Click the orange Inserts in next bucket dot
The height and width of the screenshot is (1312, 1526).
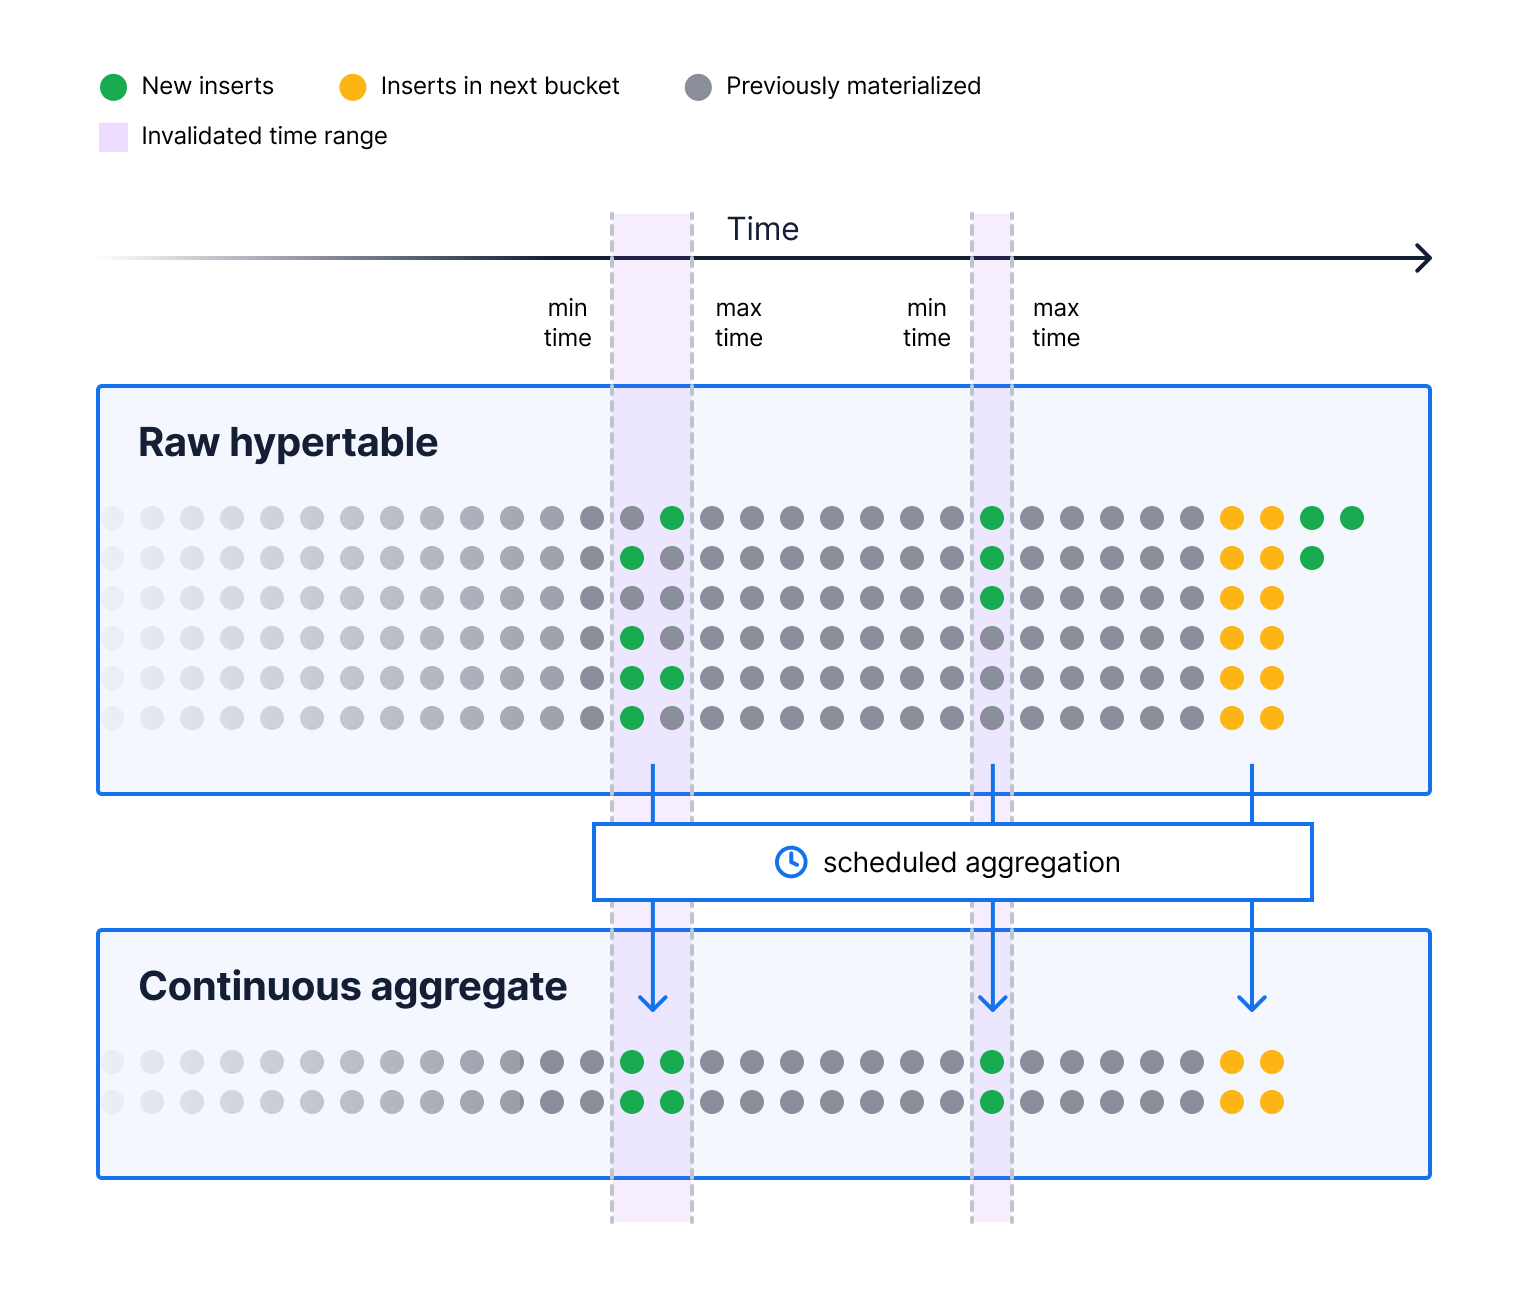coord(353,87)
